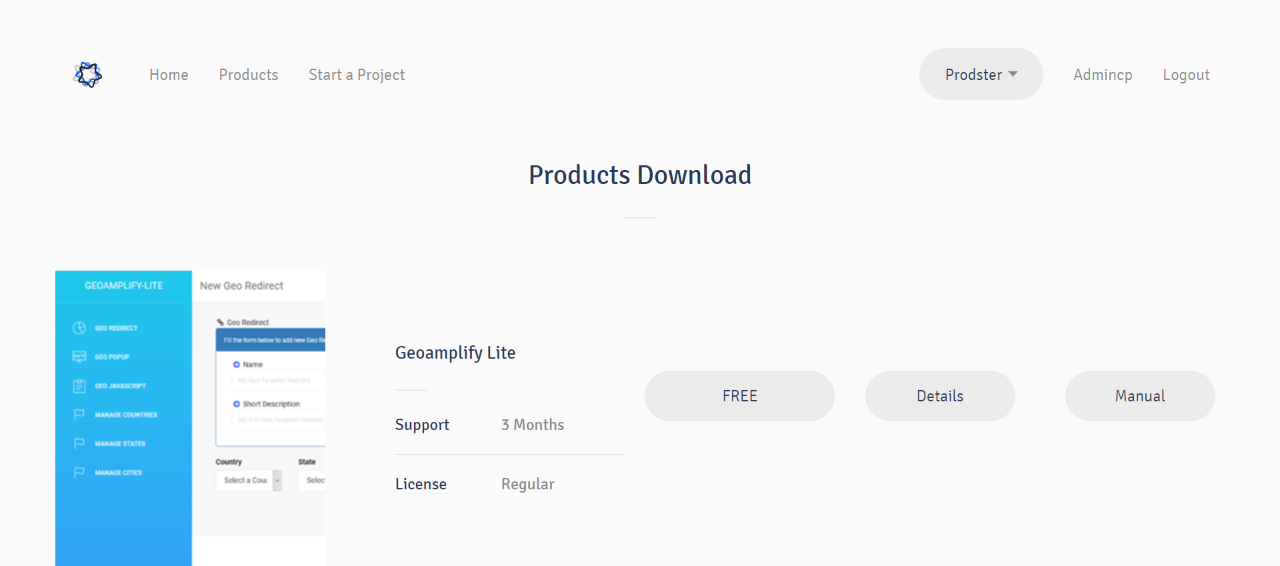
Task: Select the Name radio bullet in preview
Action: (x=237, y=365)
